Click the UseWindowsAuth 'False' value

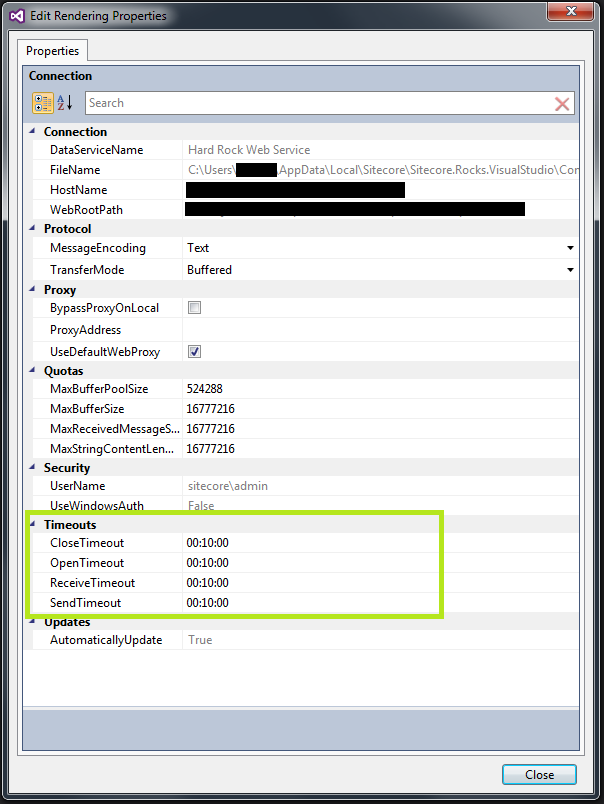pyautogui.click(x=201, y=506)
